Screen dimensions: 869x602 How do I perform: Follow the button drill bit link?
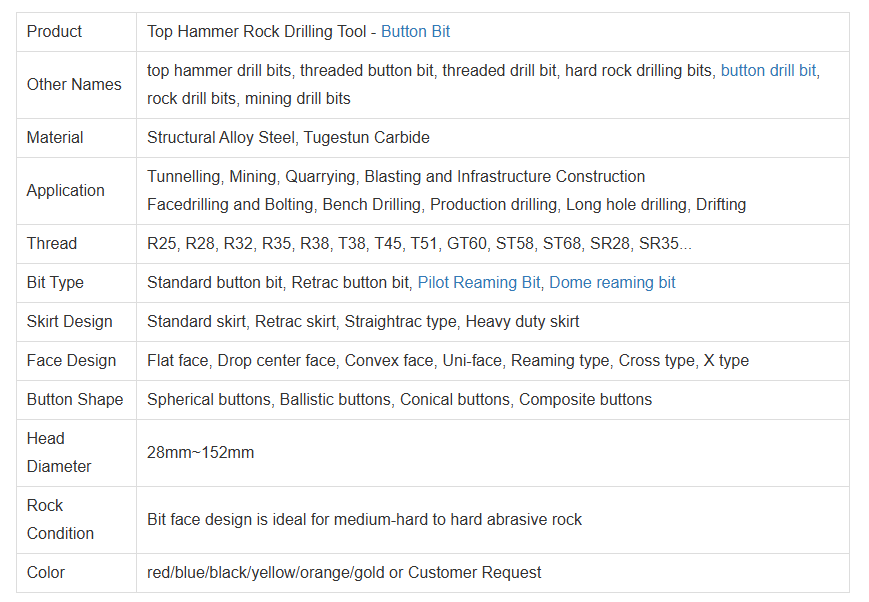click(768, 70)
